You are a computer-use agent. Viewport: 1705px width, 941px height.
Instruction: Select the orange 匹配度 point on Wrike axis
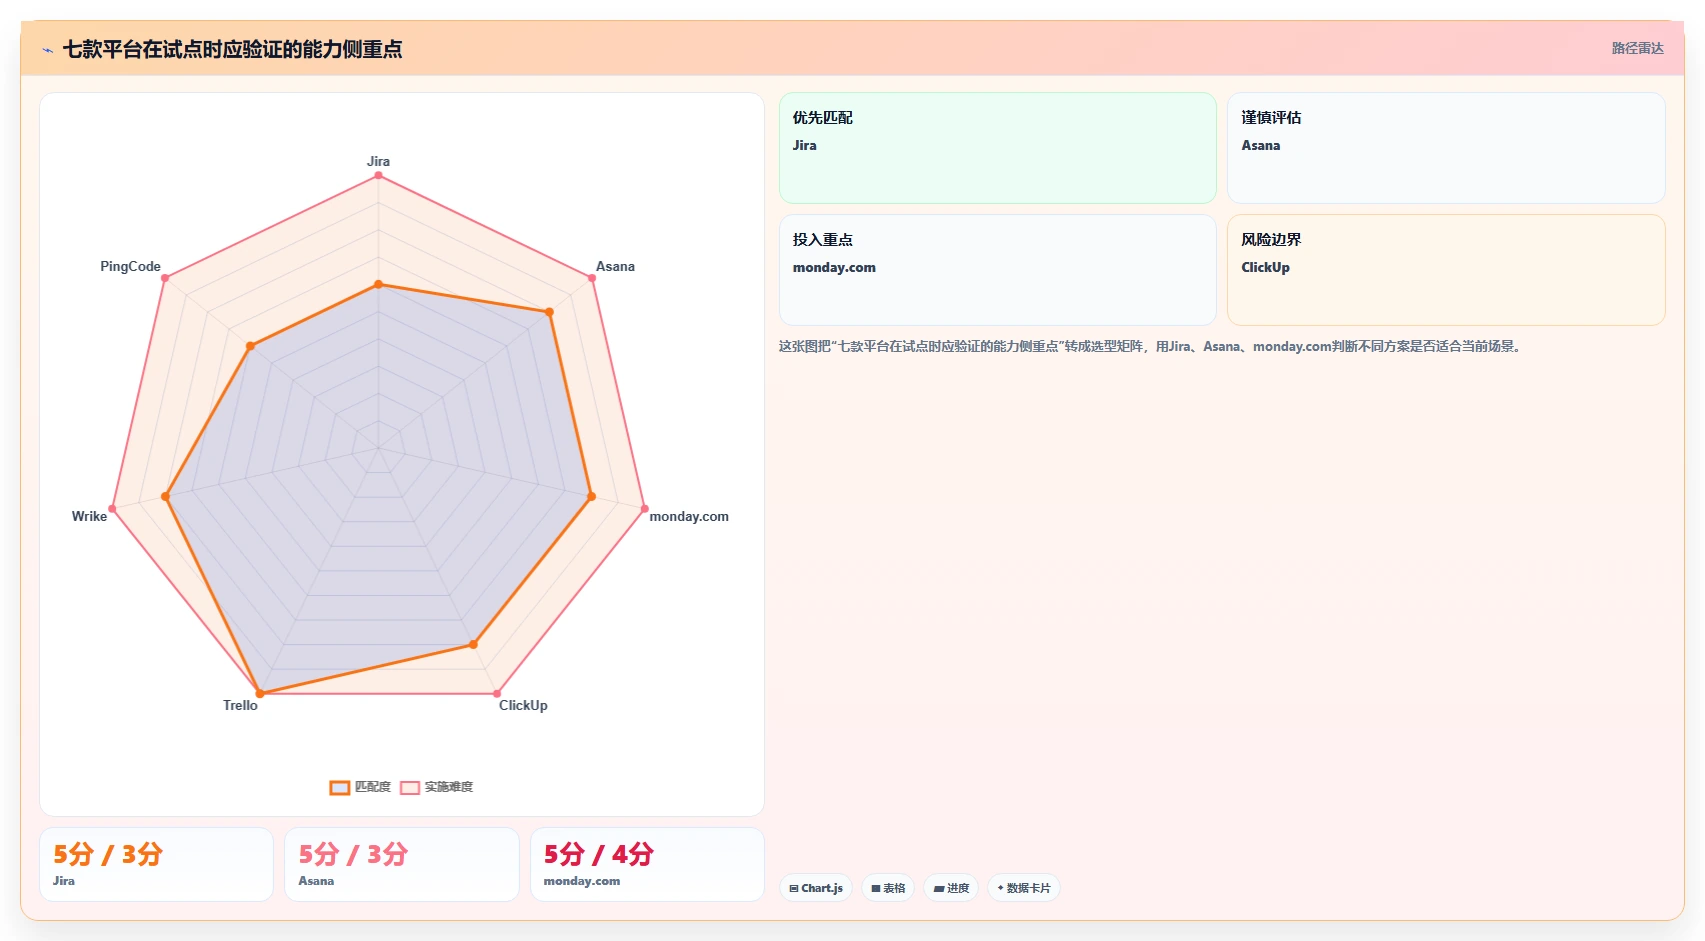165,496
